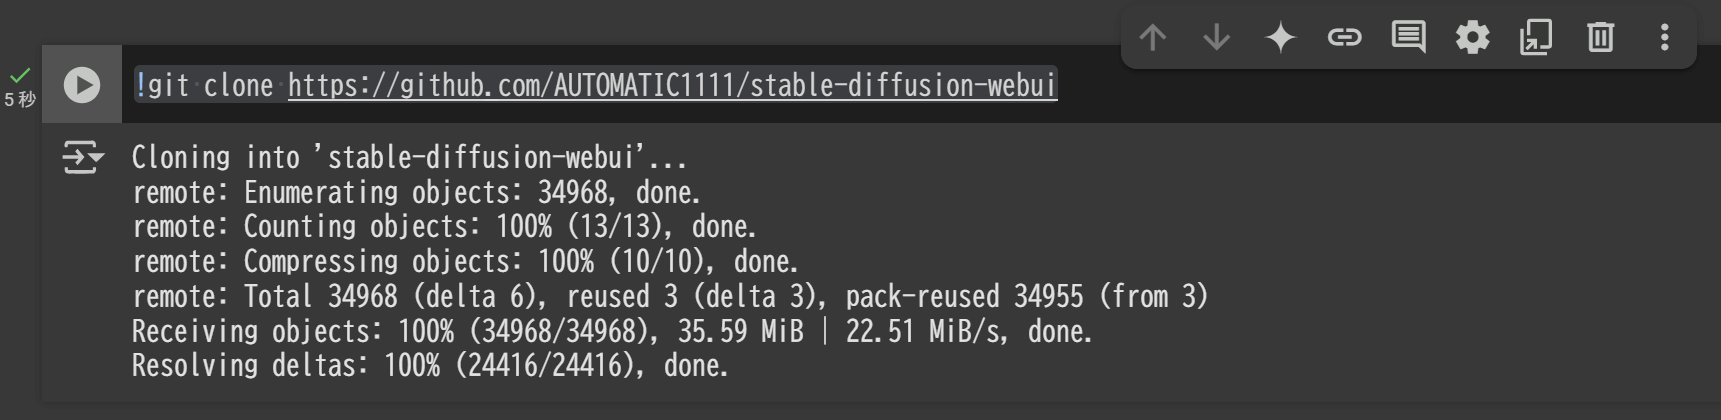Open the stable-diffusion-webui GitHub URL

click(672, 85)
